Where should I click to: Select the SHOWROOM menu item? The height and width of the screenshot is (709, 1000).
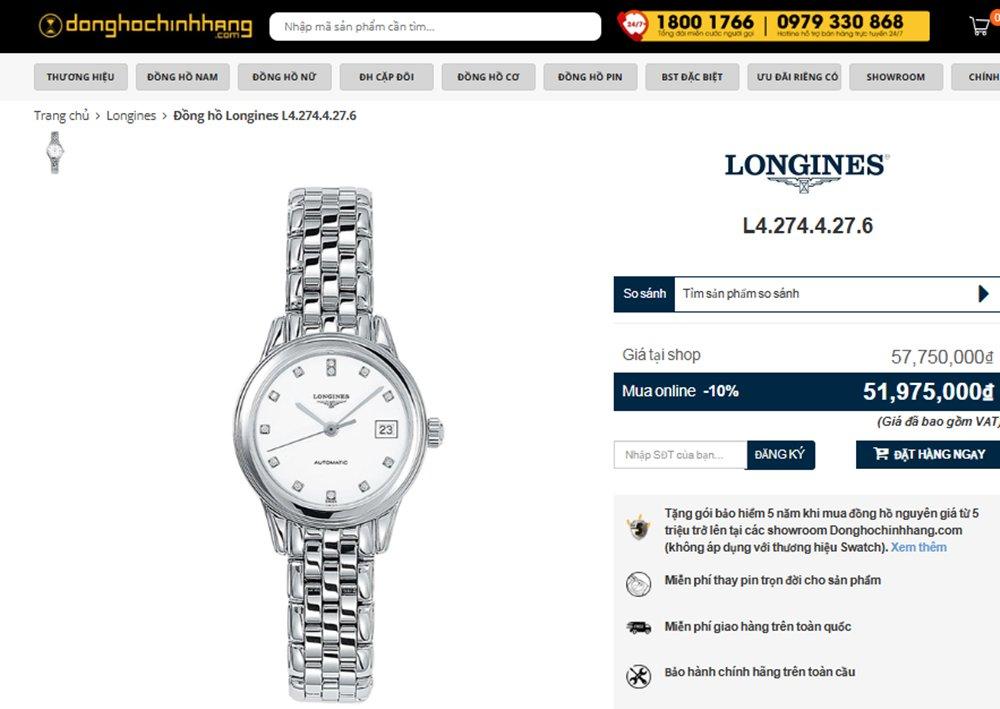point(895,77)
